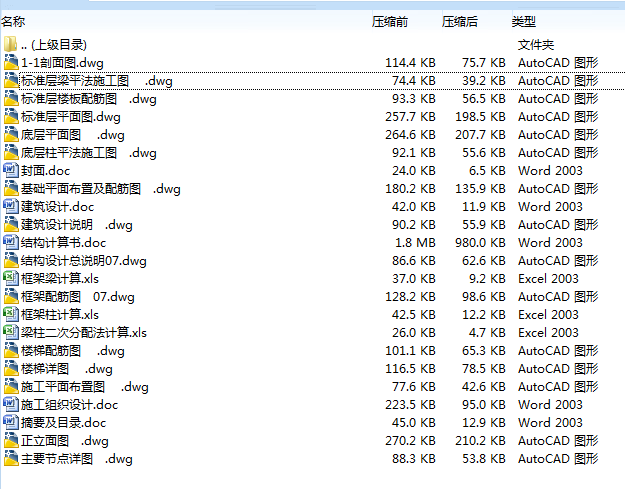The height and width of the screenshot is (489, 625).
Task: Select the '.. (上级目录)' entry name
Action: [54, 45]
